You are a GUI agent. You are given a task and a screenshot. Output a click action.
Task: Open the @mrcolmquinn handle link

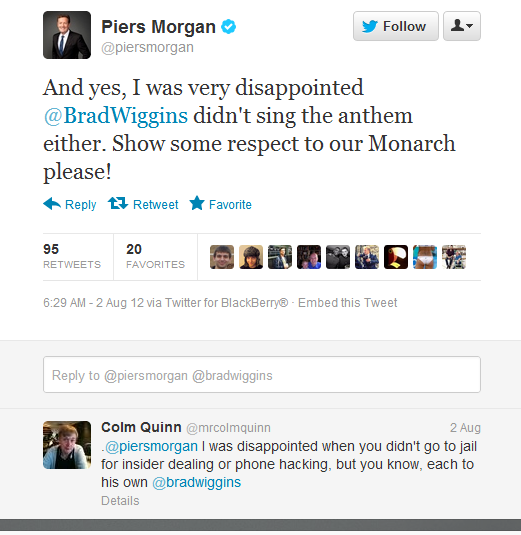(x=228, y=428)
